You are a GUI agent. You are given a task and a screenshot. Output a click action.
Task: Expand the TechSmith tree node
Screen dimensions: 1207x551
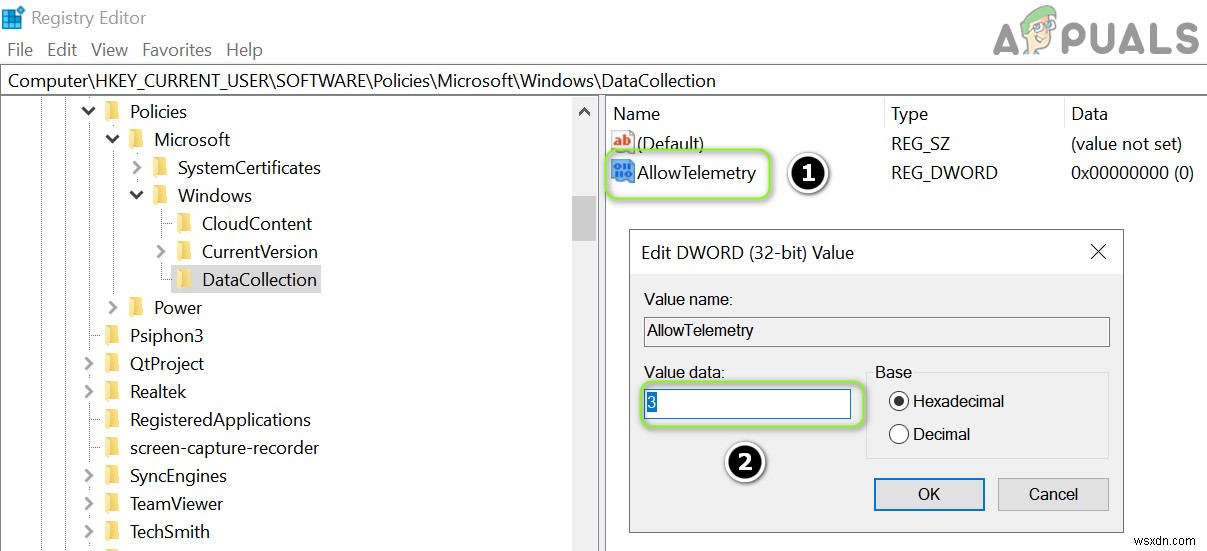point(89,531)
